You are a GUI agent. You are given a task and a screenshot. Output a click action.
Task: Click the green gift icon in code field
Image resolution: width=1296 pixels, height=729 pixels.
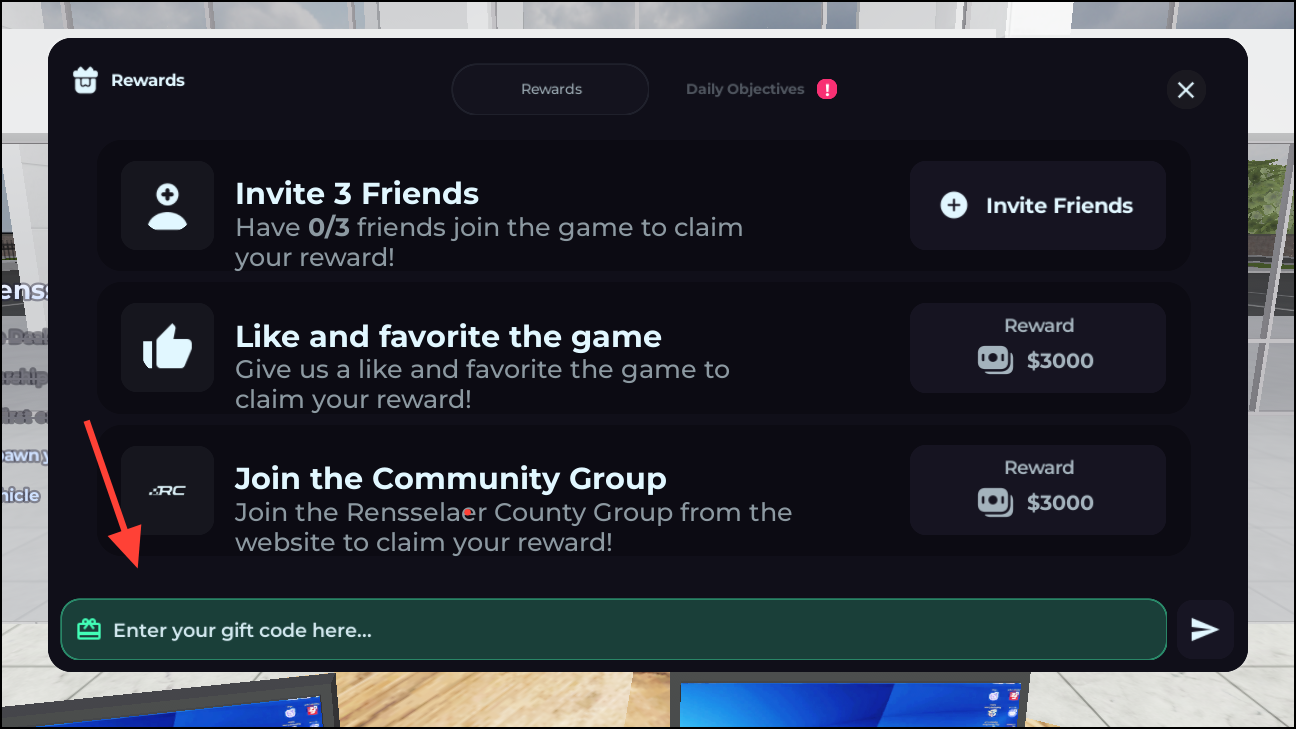89,629
